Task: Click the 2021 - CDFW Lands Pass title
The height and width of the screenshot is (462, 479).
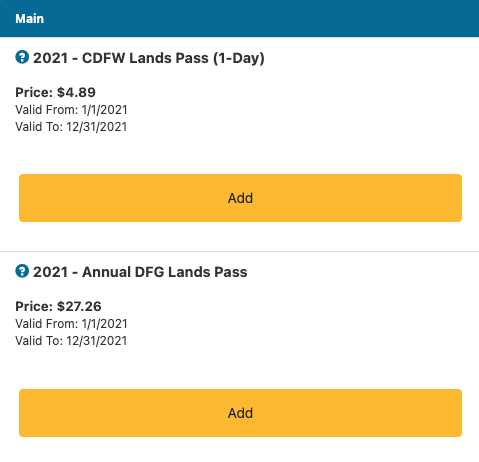Action: 149,58
